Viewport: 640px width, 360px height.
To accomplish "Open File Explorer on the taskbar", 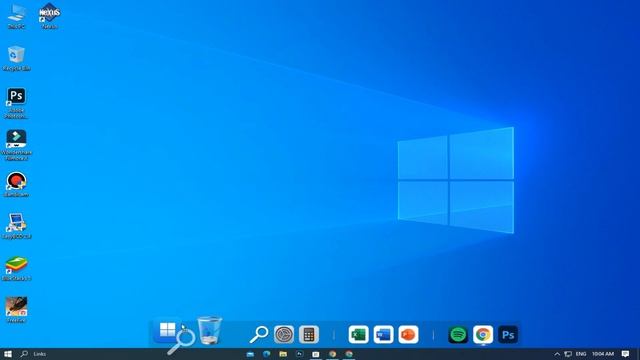I will [x=283, y=354].
